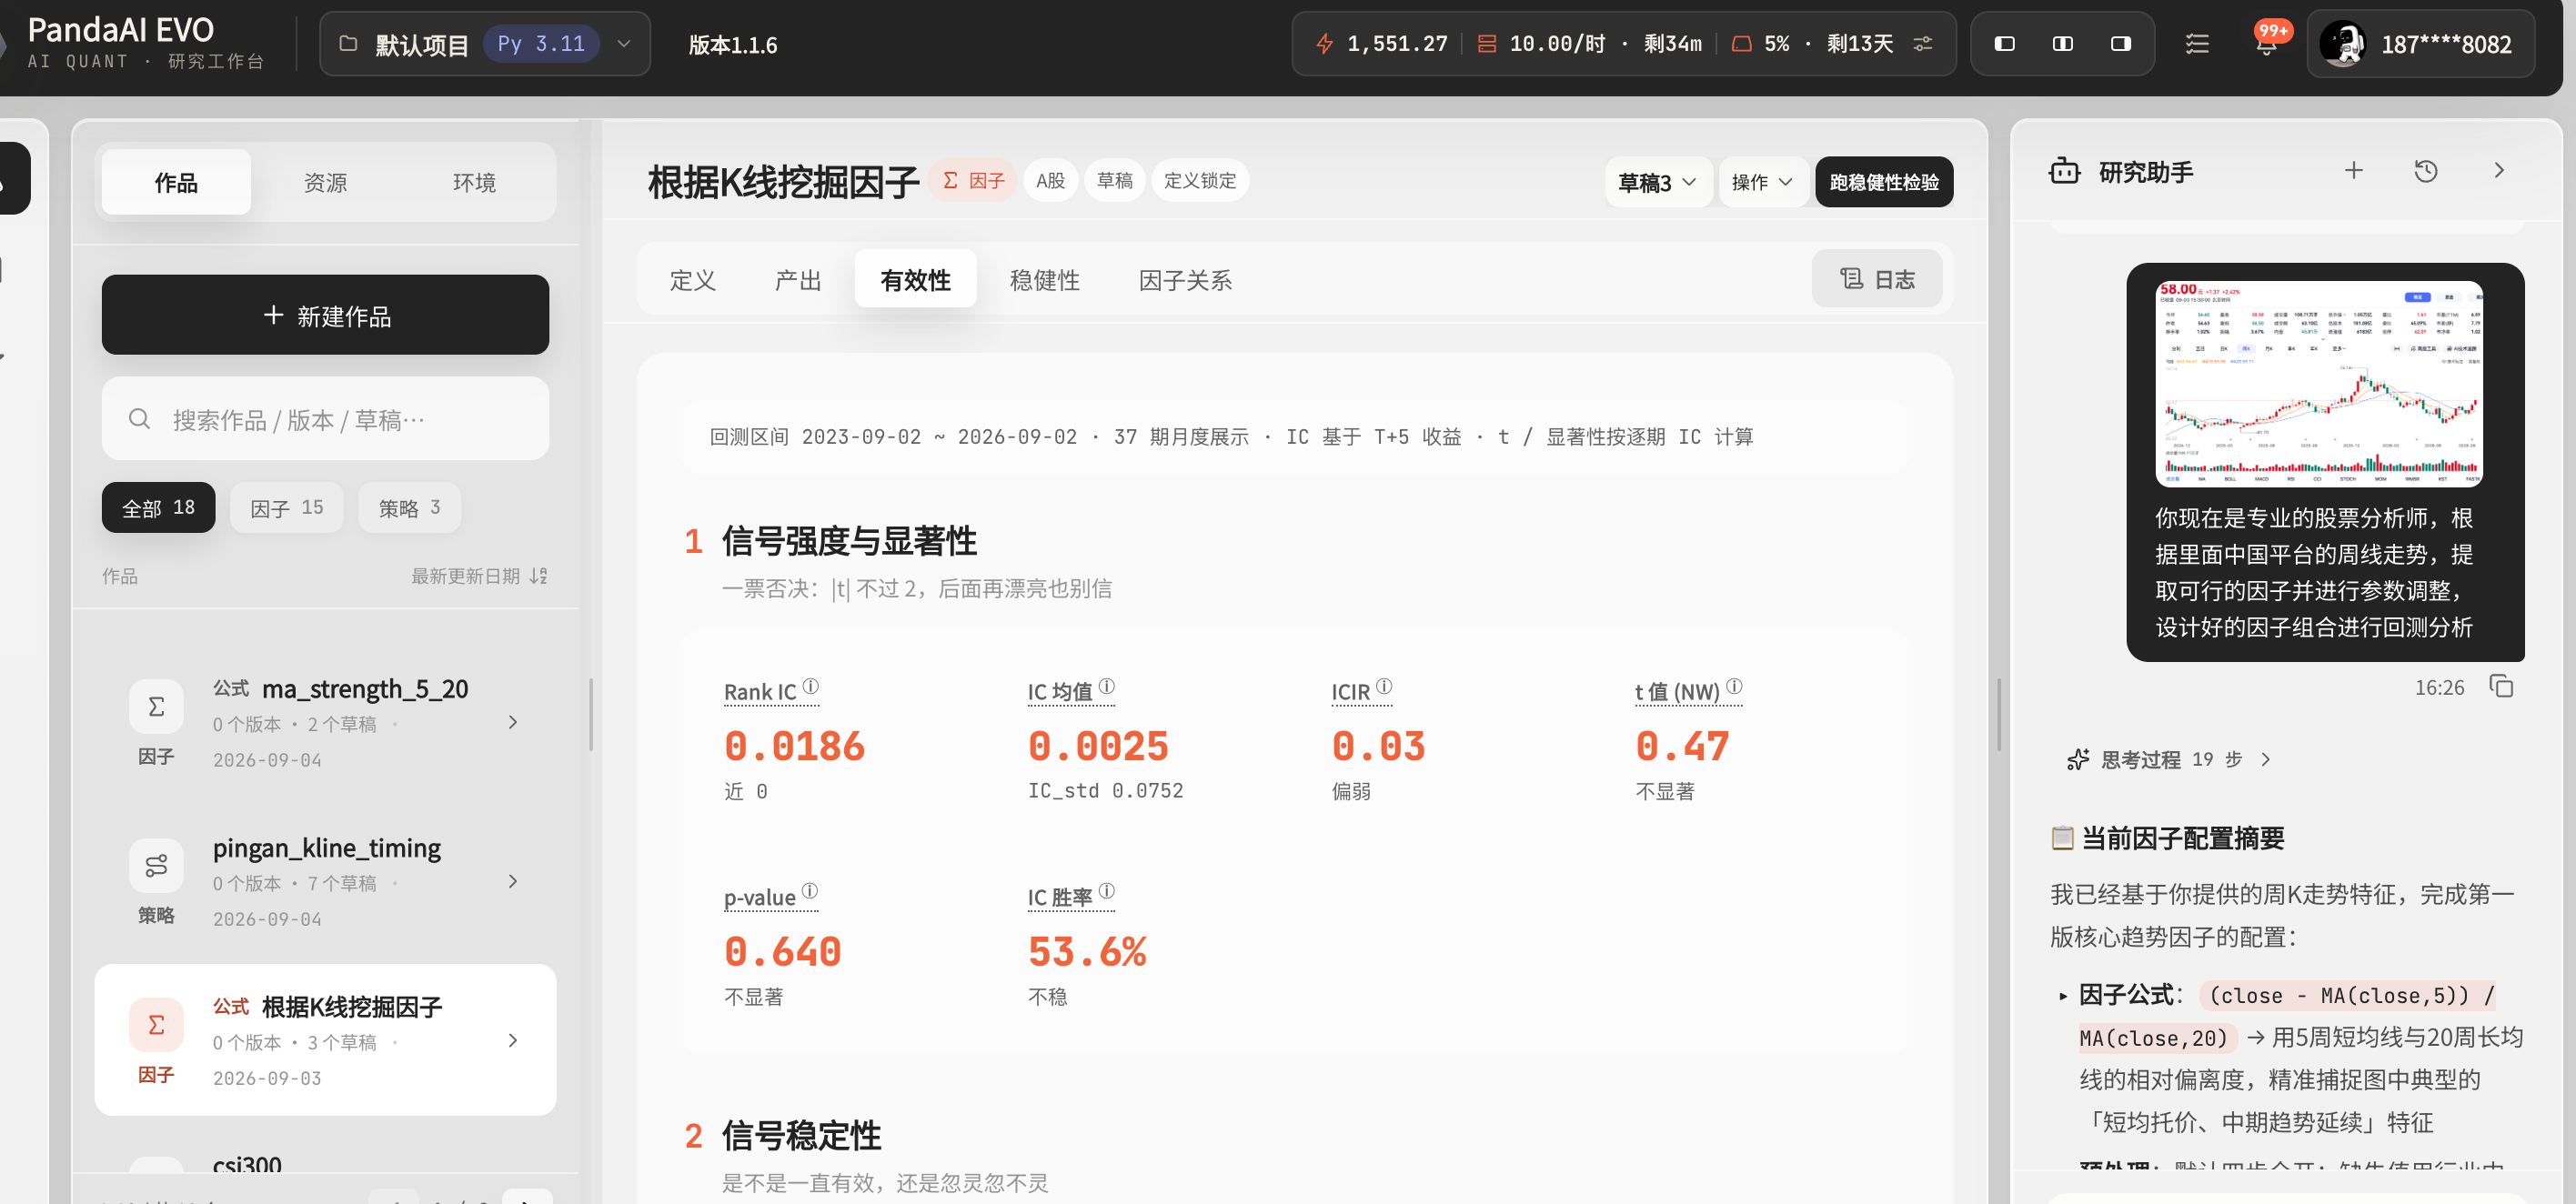
Task: Click the t 值 (NW) info icon
Action: click(x=1734, y=686)
